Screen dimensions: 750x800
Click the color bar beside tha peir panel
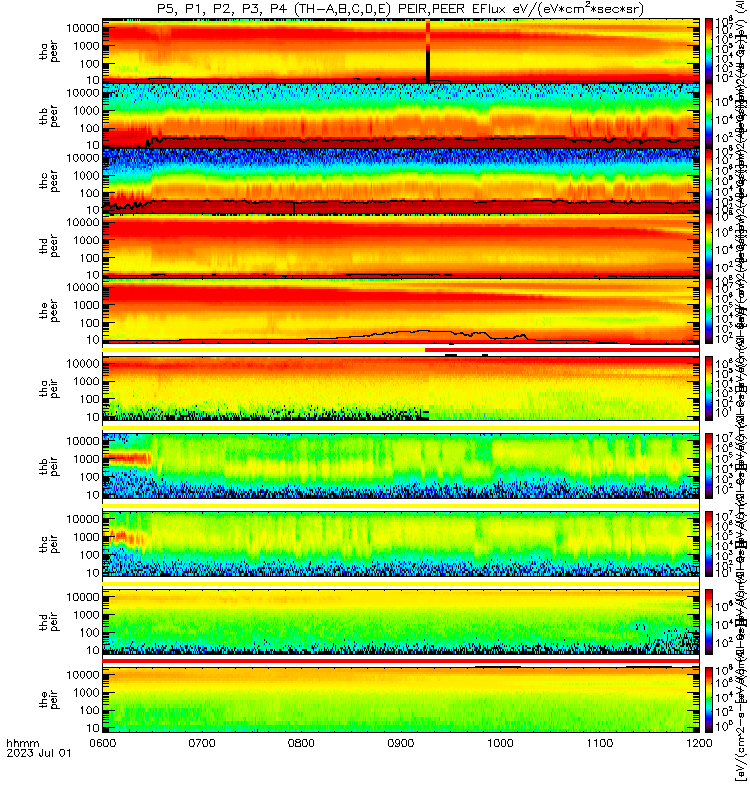709,388
